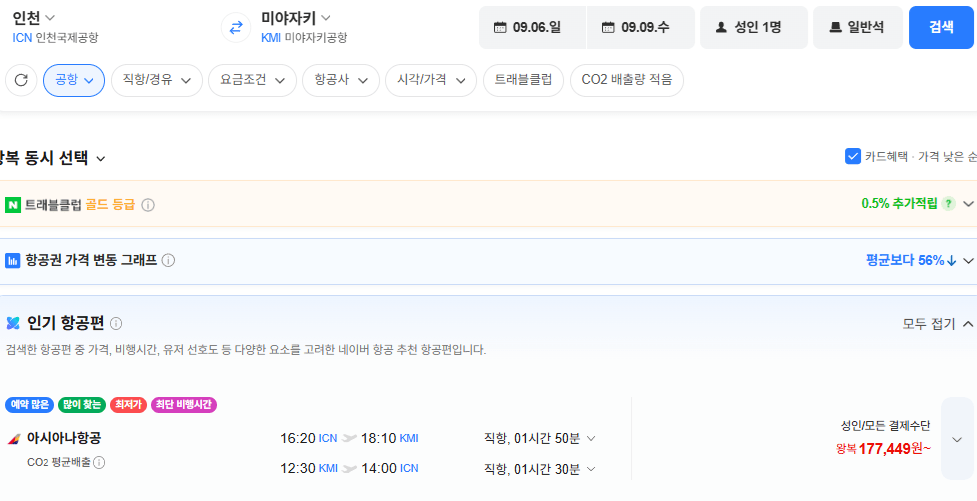Expand 16:20 ICN flight details
Viewport: 977px width, 501px height.
(x=591, y=439)
